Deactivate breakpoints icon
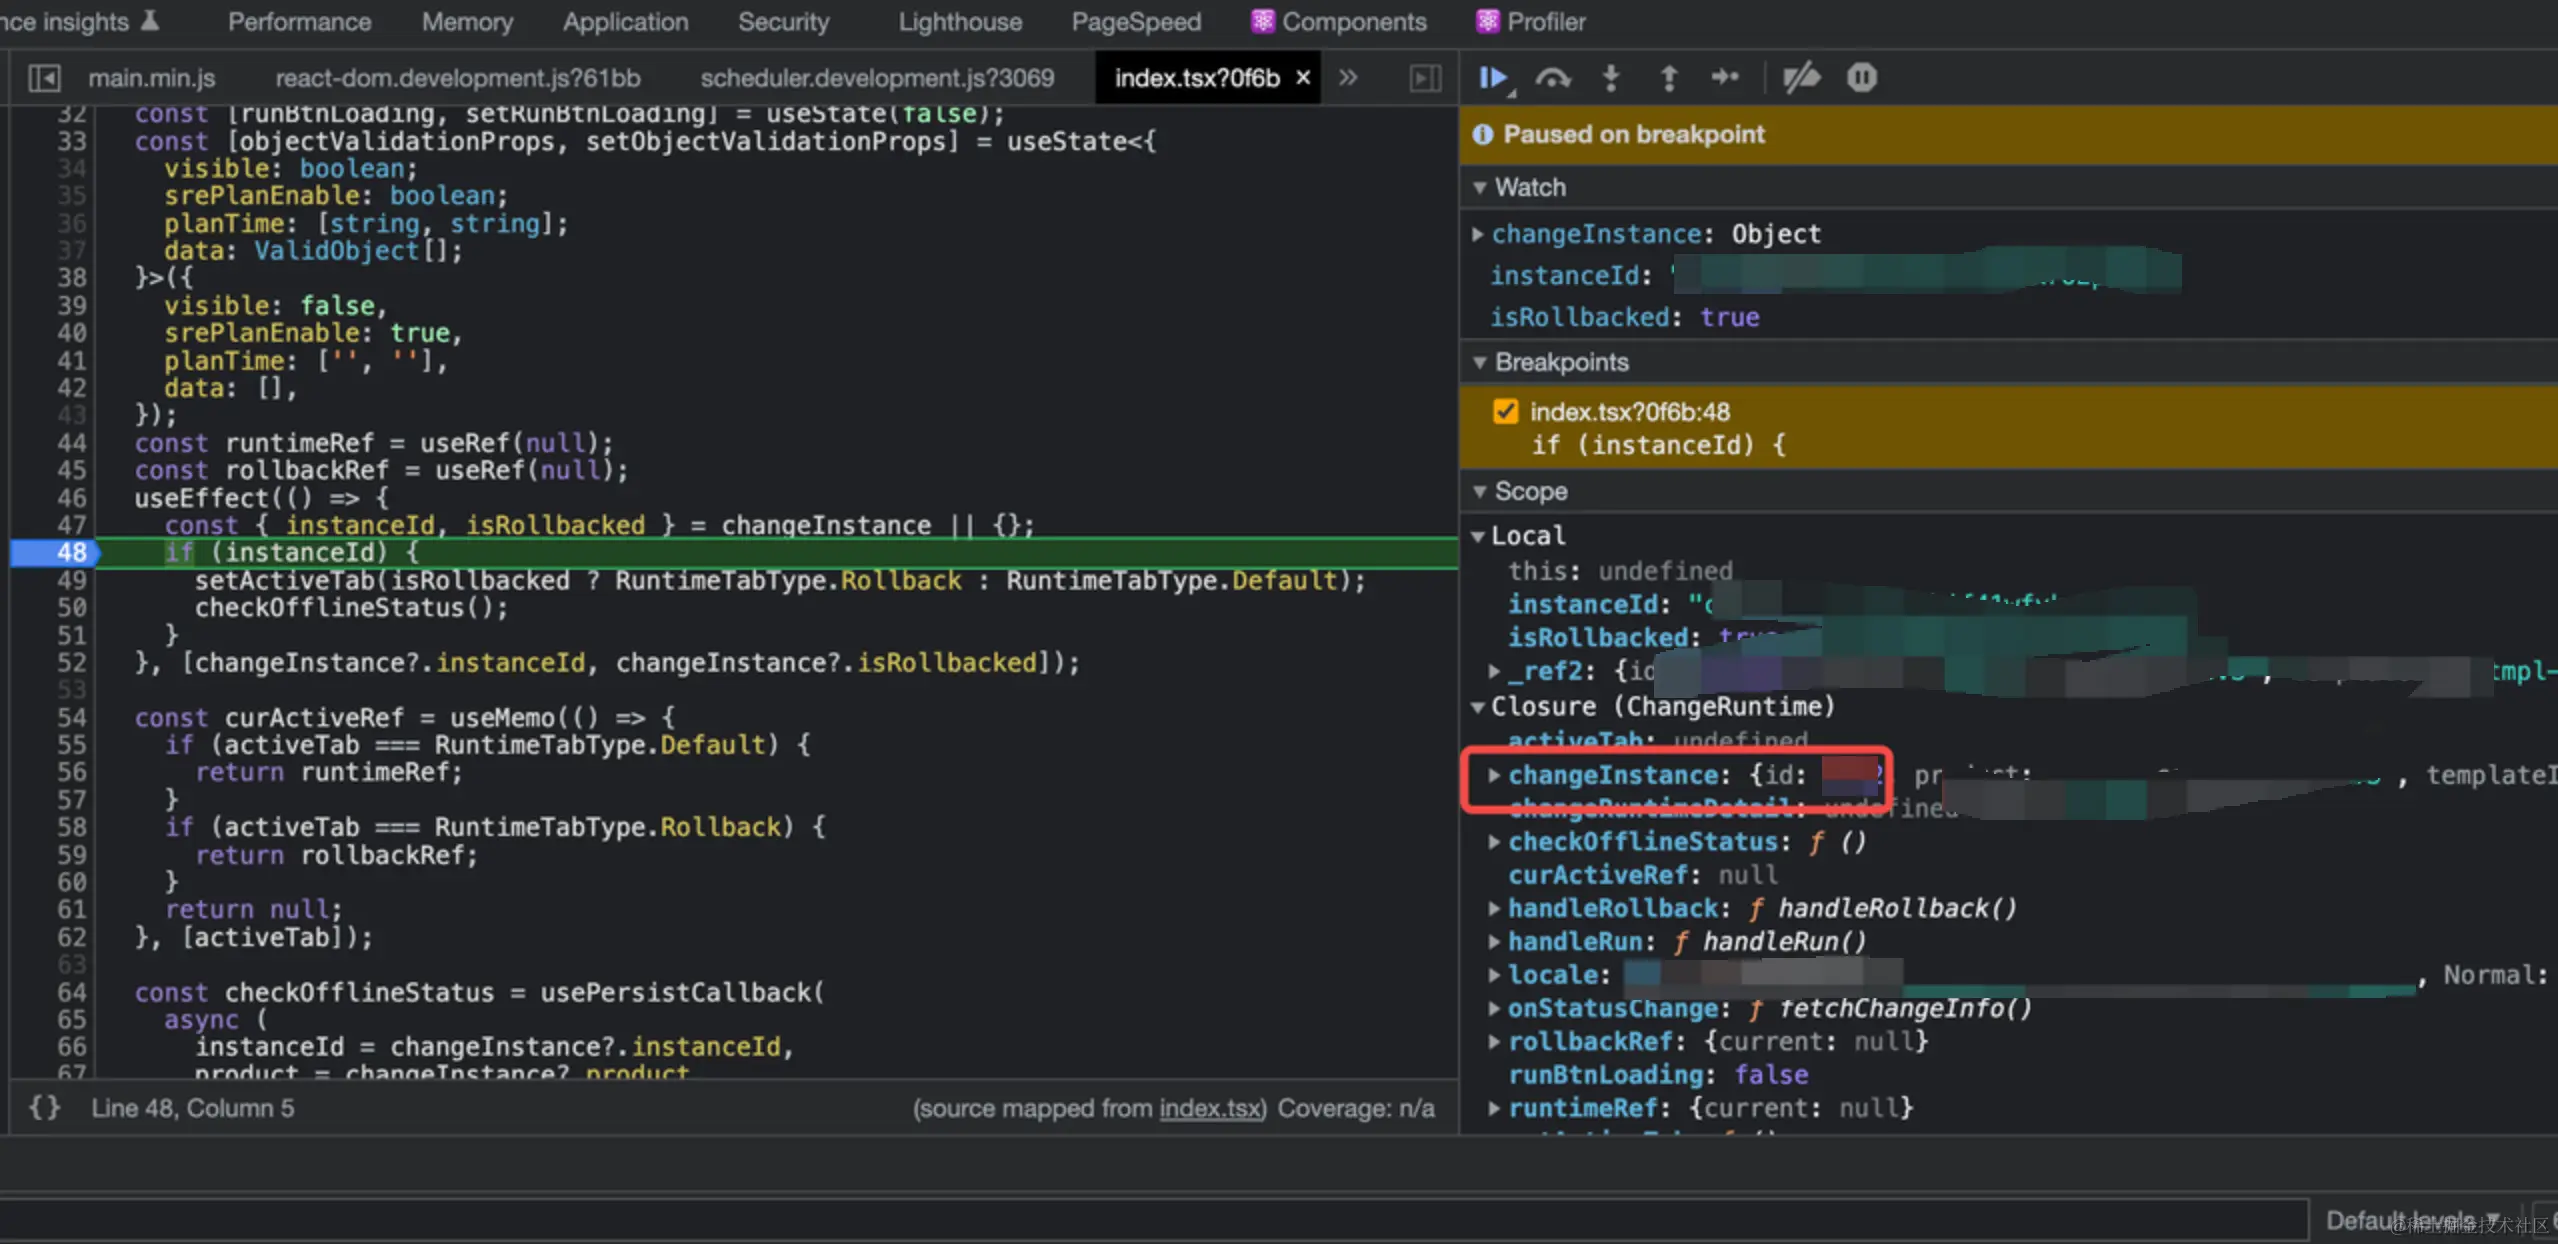The image size is (2558, 1244). pyautogui.click(x=1801, y=77)
